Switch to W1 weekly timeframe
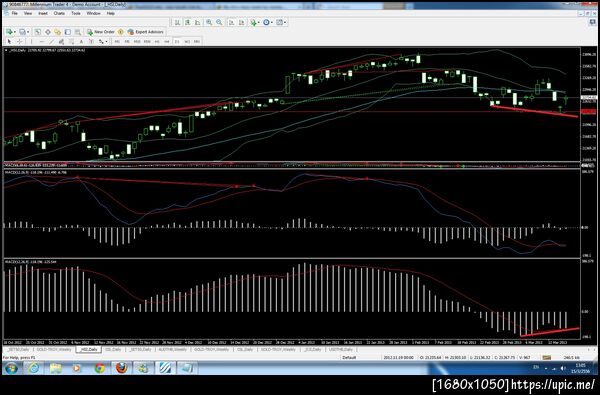The image size is (600, 395). pos(187,41)
